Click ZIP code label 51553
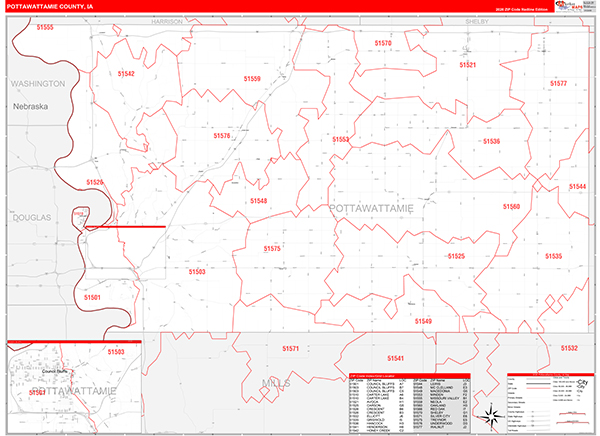 (x=341, y=140)
